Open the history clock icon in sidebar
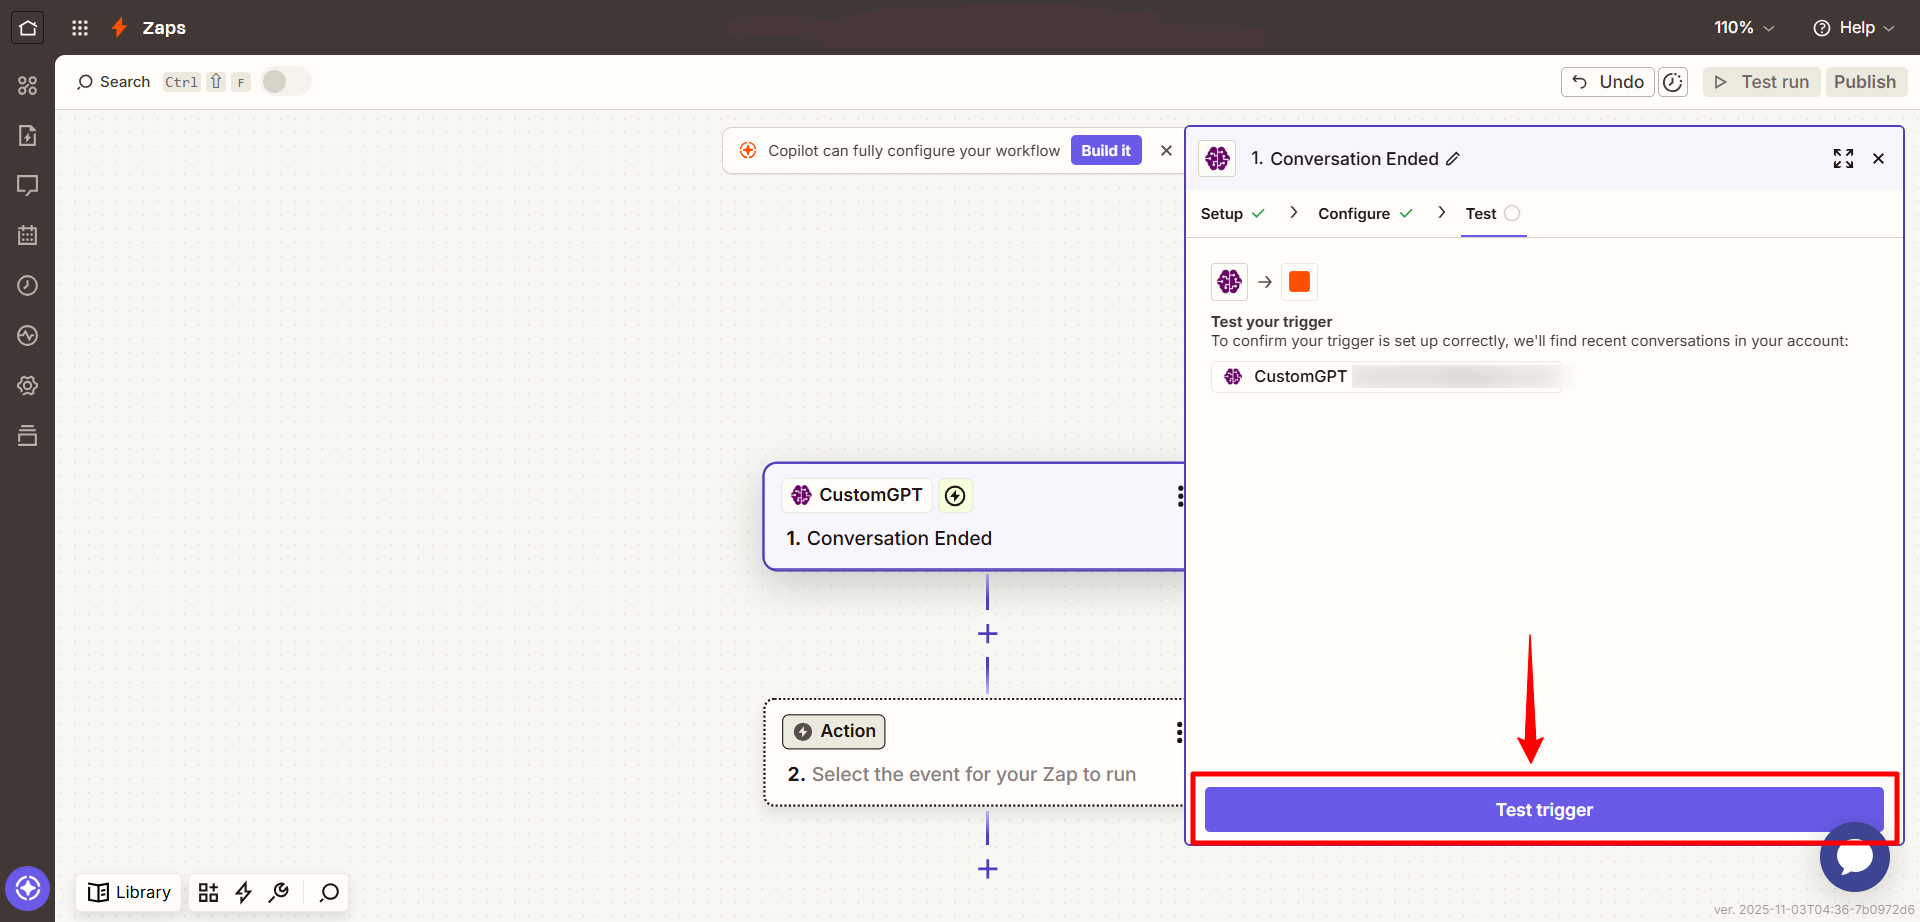This screenshot has width=1920, height=922. 28,286
